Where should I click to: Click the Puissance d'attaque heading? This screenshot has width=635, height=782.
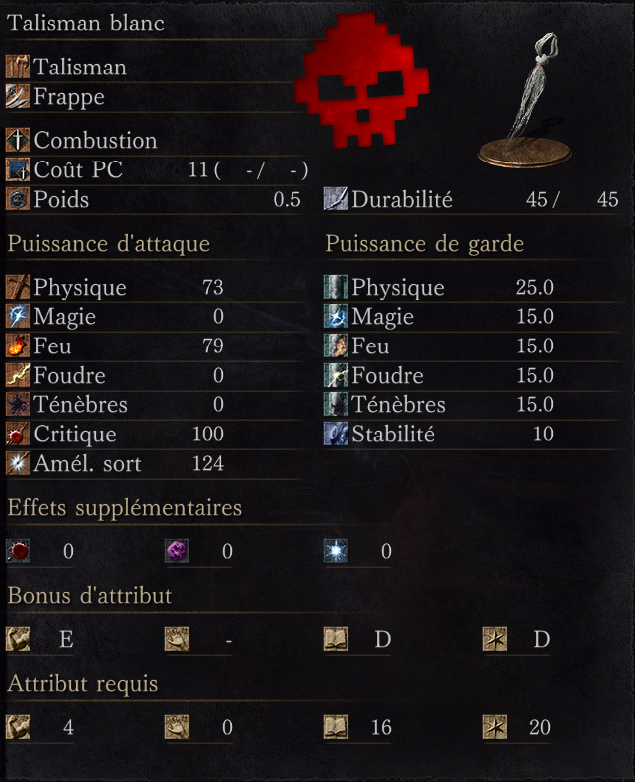tap(109, 244)
